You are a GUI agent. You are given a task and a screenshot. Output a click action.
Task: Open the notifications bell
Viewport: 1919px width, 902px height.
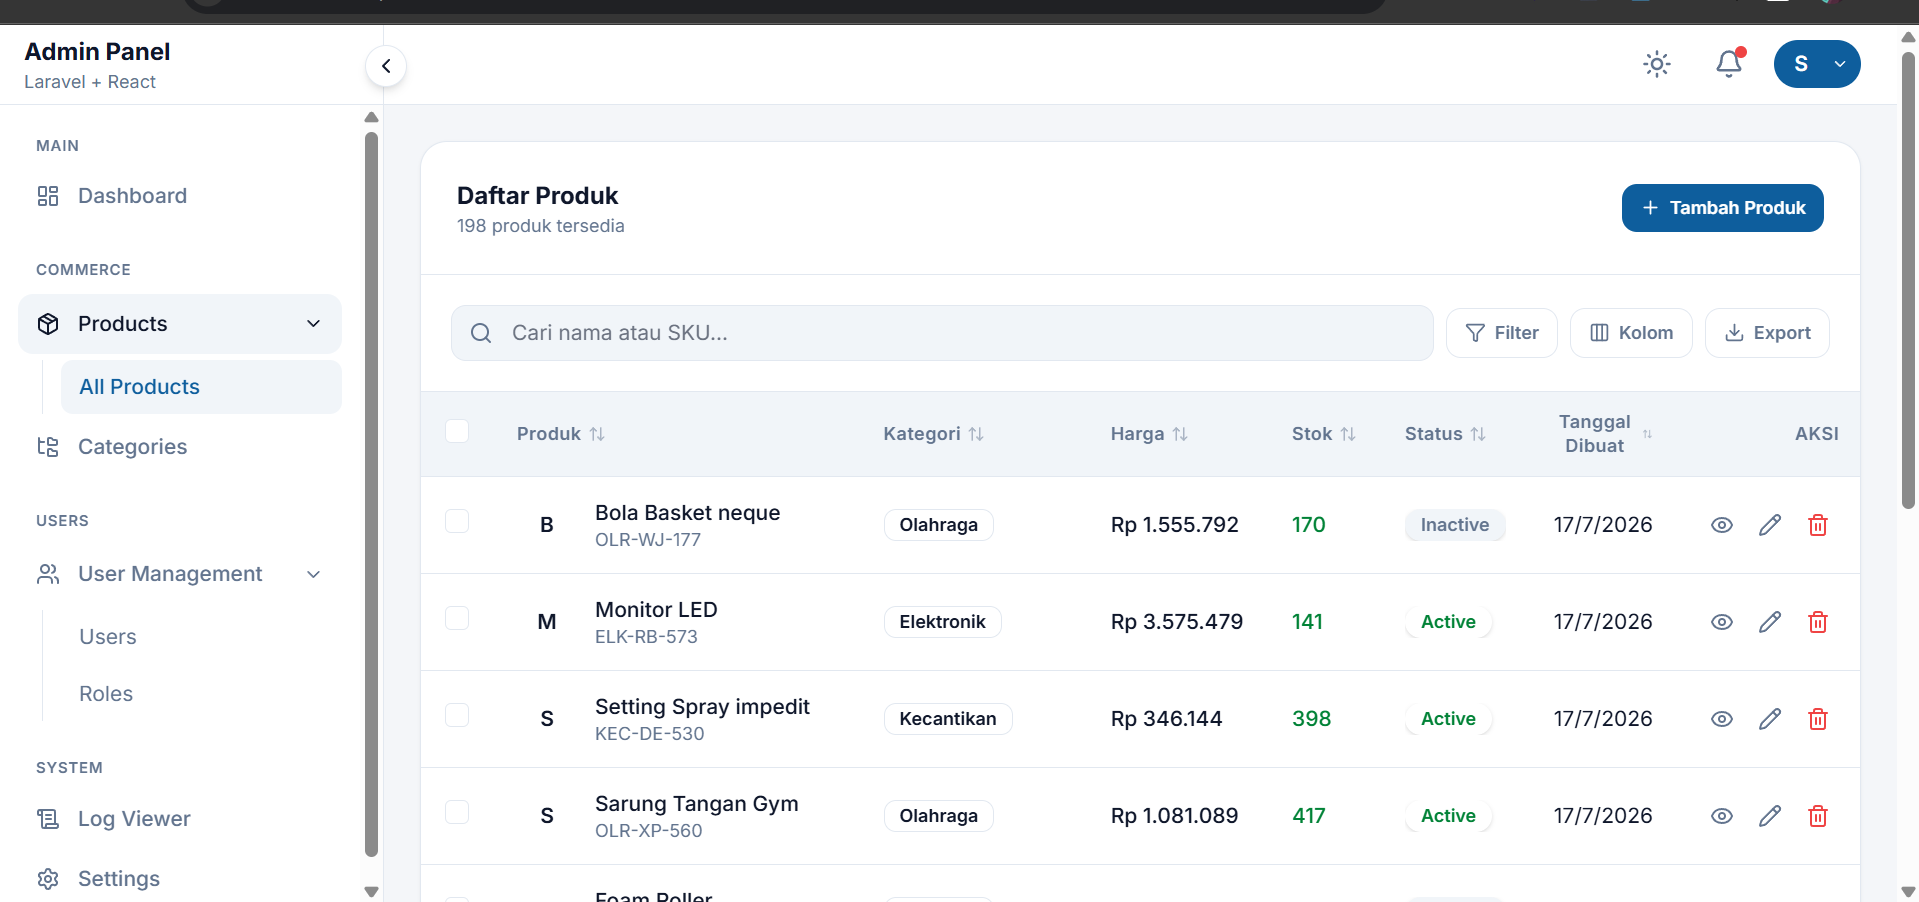pyautogui.click(x=1729, y=64)
